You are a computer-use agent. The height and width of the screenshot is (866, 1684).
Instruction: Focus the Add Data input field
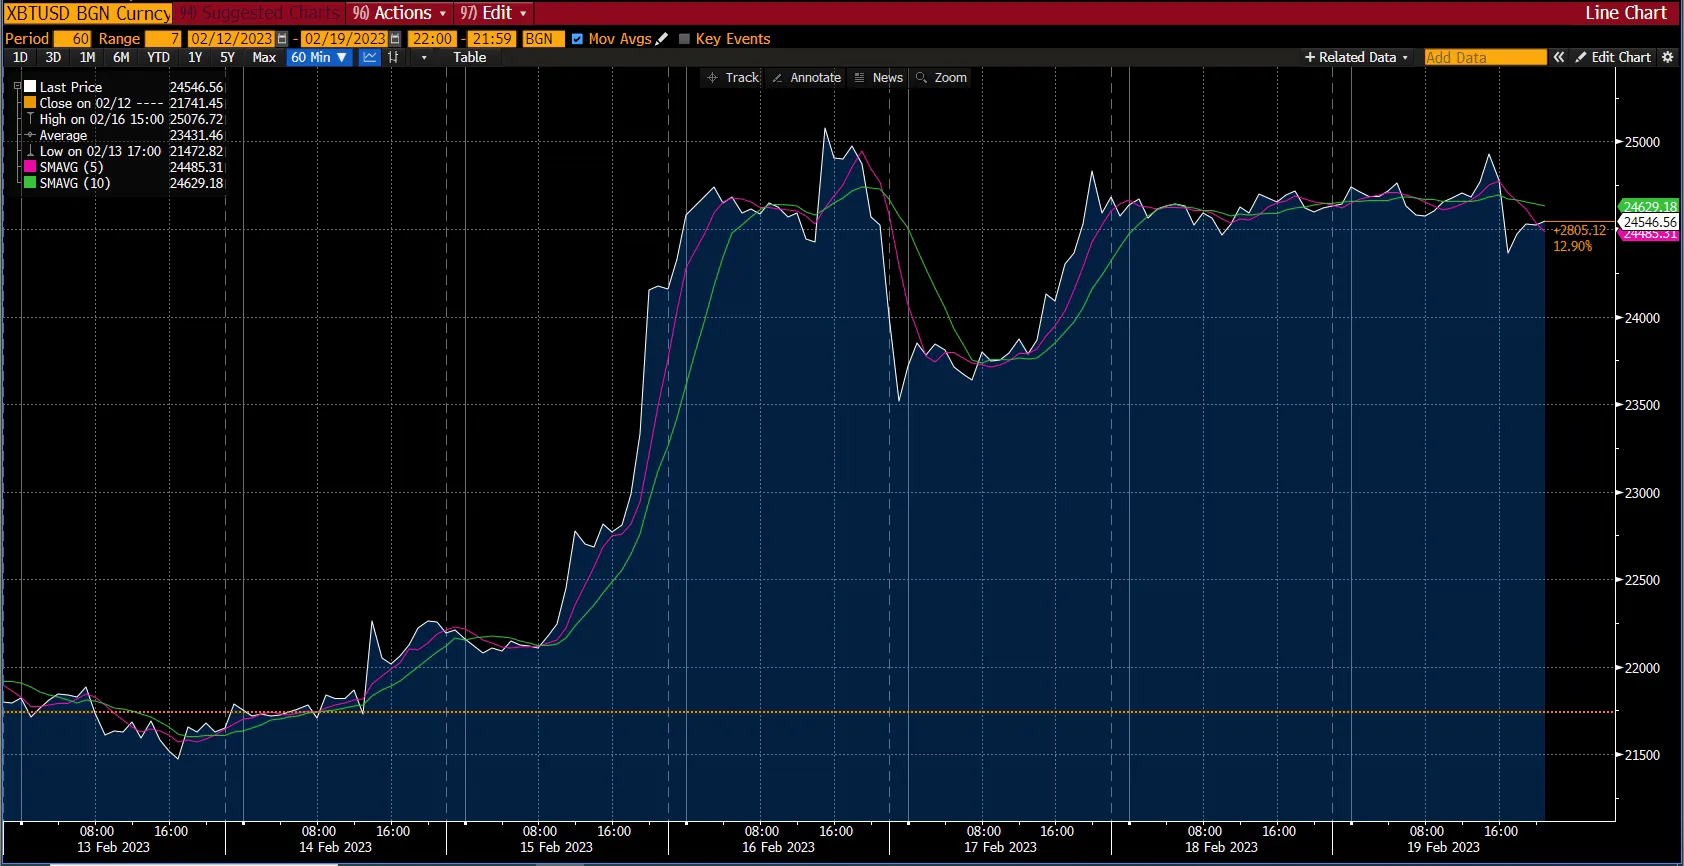[1485, 57]
